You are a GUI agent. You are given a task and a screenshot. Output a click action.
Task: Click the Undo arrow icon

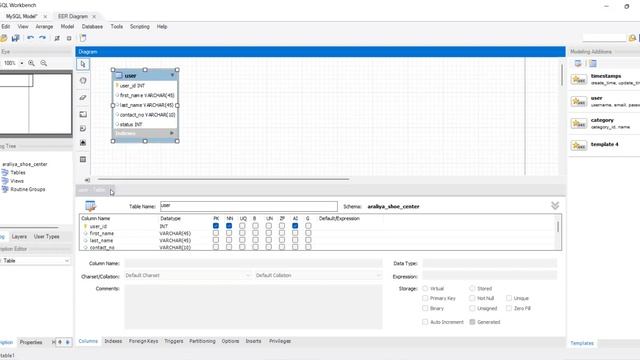[30, 38]
